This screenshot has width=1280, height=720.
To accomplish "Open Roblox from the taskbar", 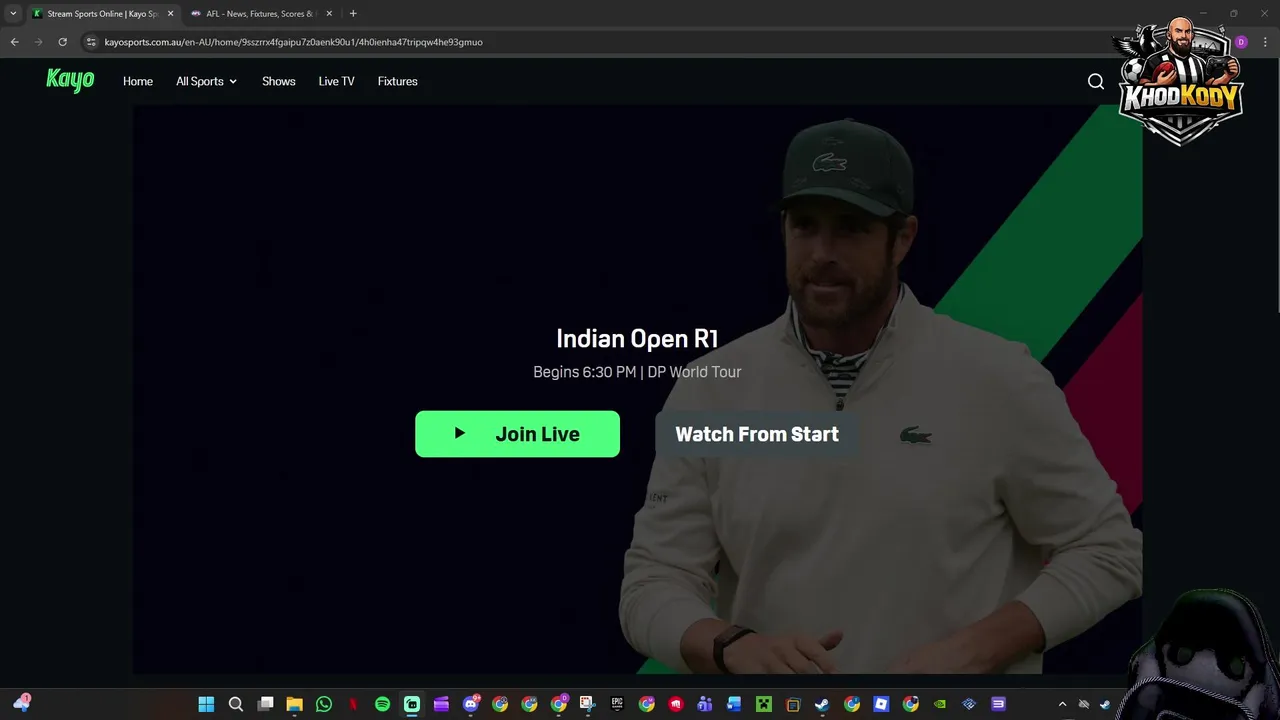I will tap(881, 704).
